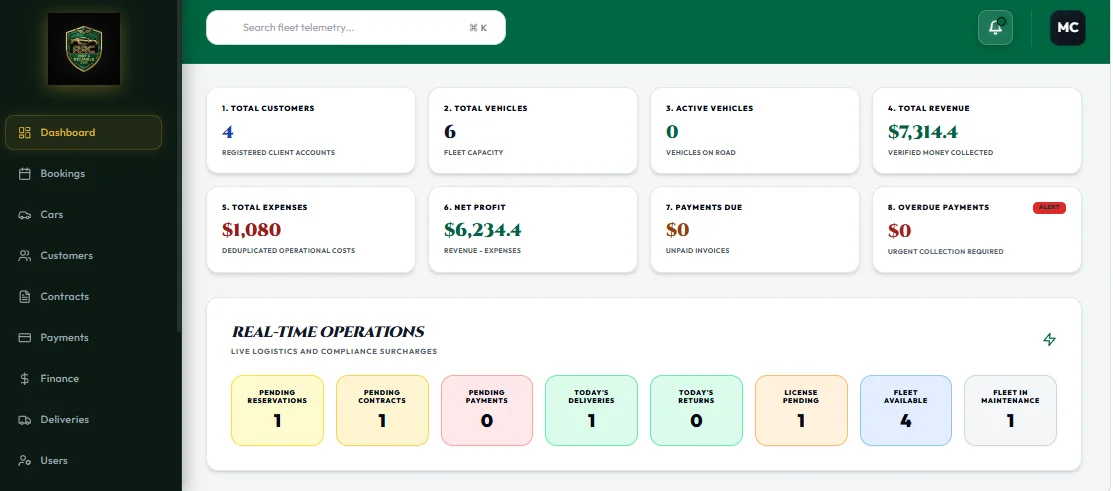
Task: Click 'Deduplicated operational costs' caption
Action: pos(288,250)
